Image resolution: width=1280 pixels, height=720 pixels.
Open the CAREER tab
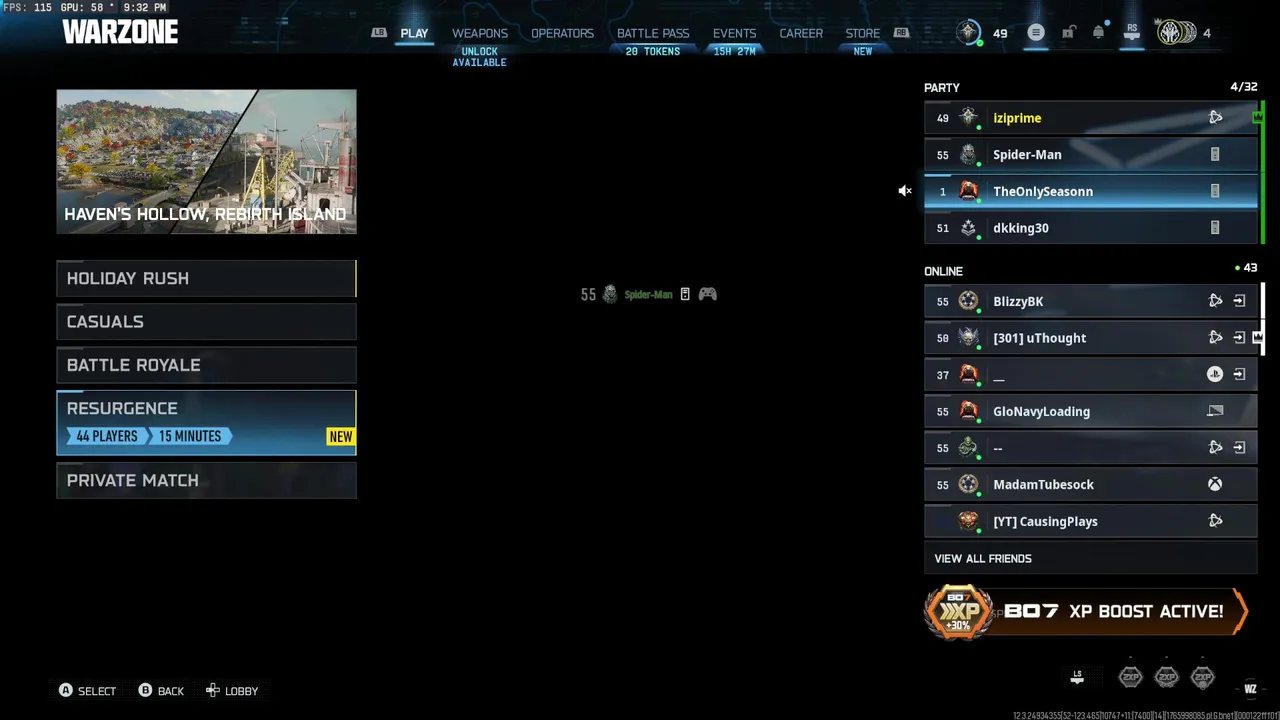[x=801, y=33]
